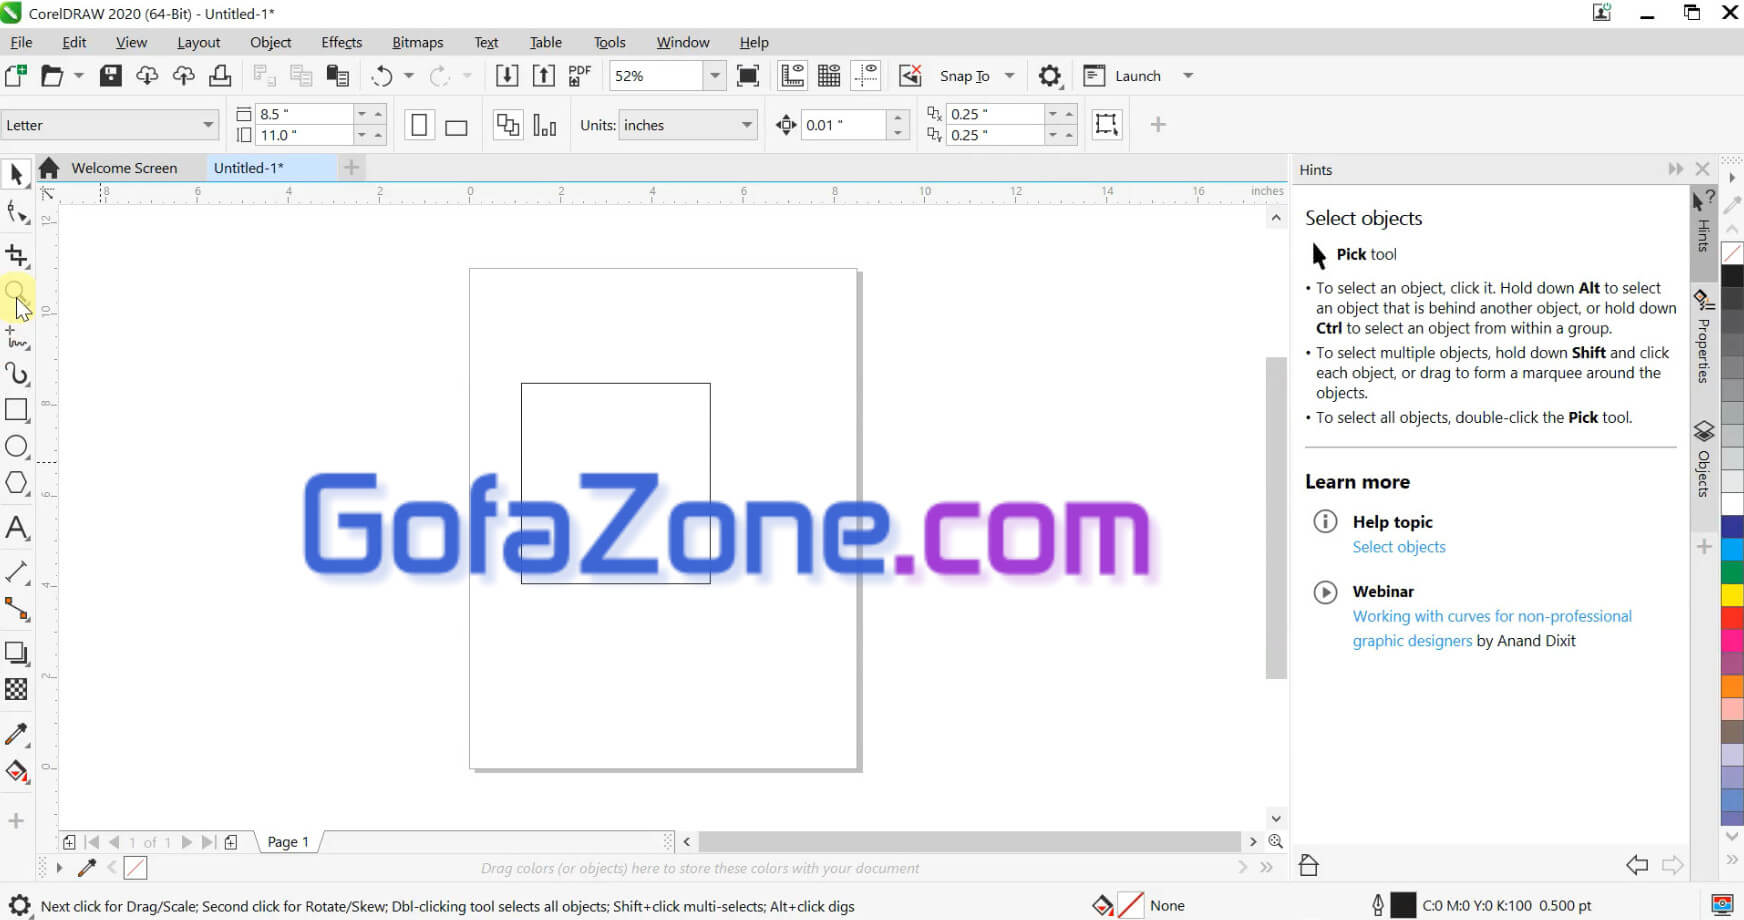Set page to portrait orientation

[x=419, y=126]
